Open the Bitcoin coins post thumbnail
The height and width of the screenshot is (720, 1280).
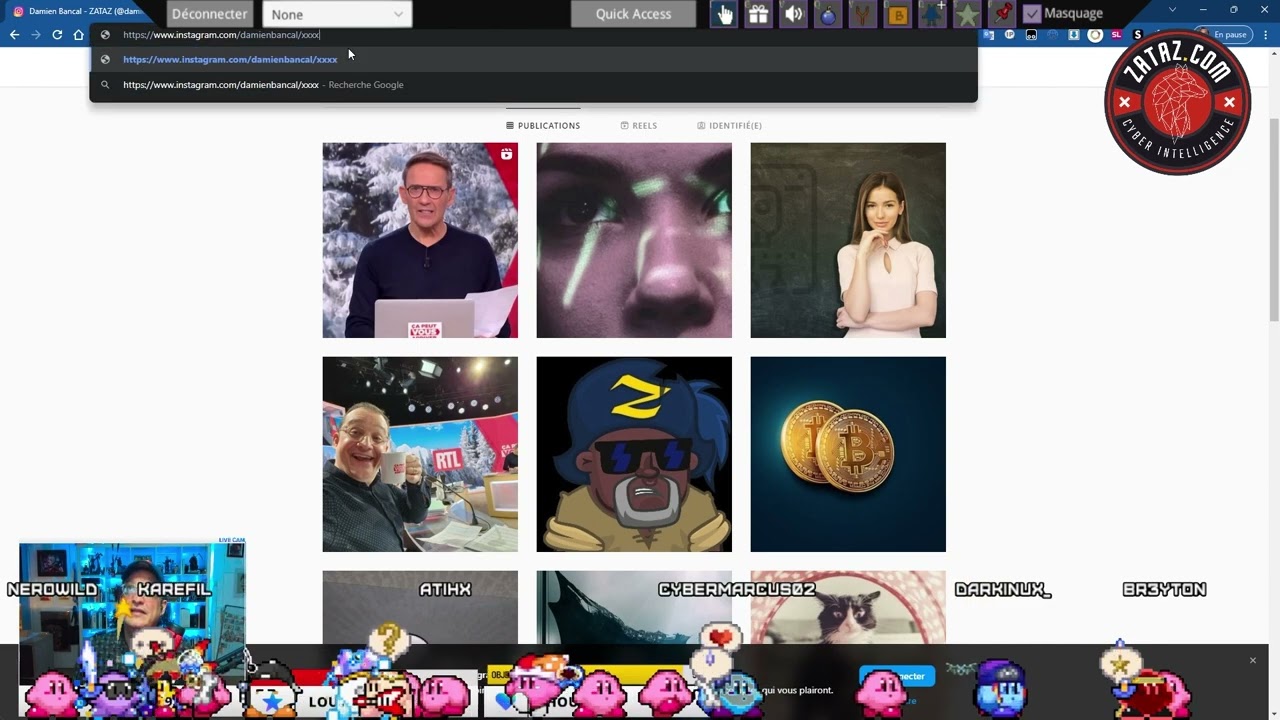click(848, 454)
